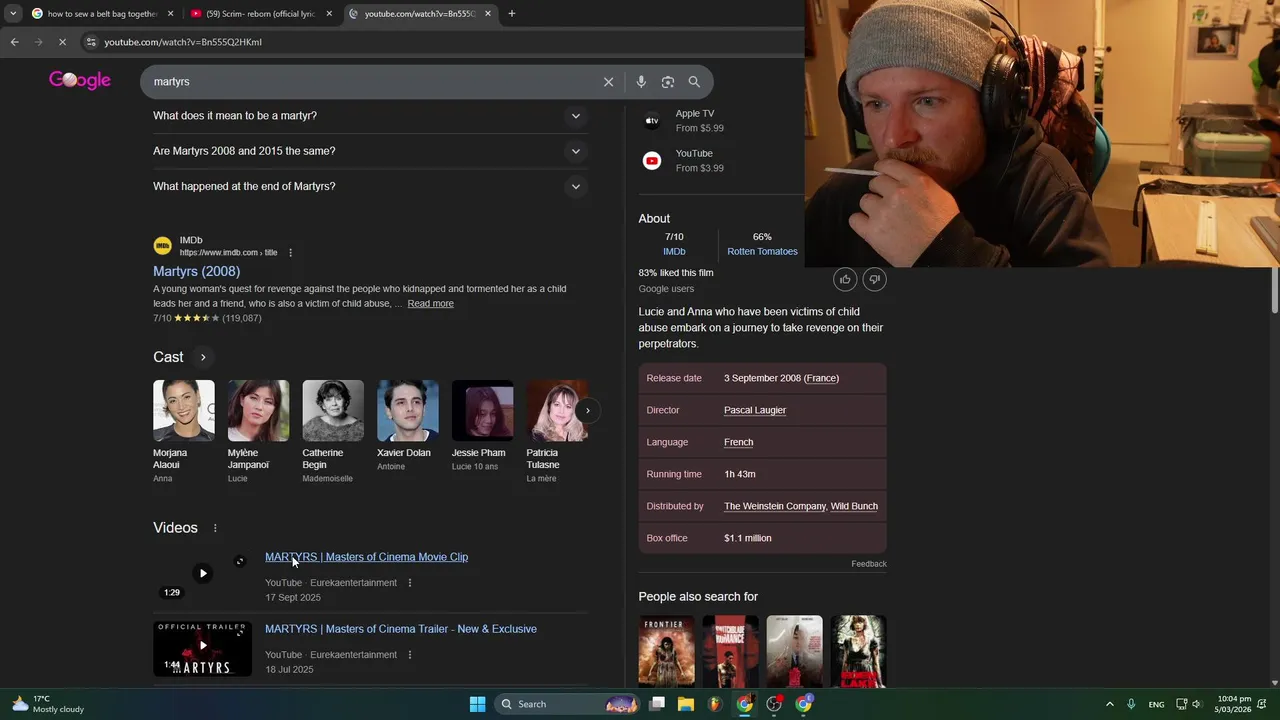1280x720 pixels.
Task: Select Morjana Alaoui cast photo
Action: point(184,410)
